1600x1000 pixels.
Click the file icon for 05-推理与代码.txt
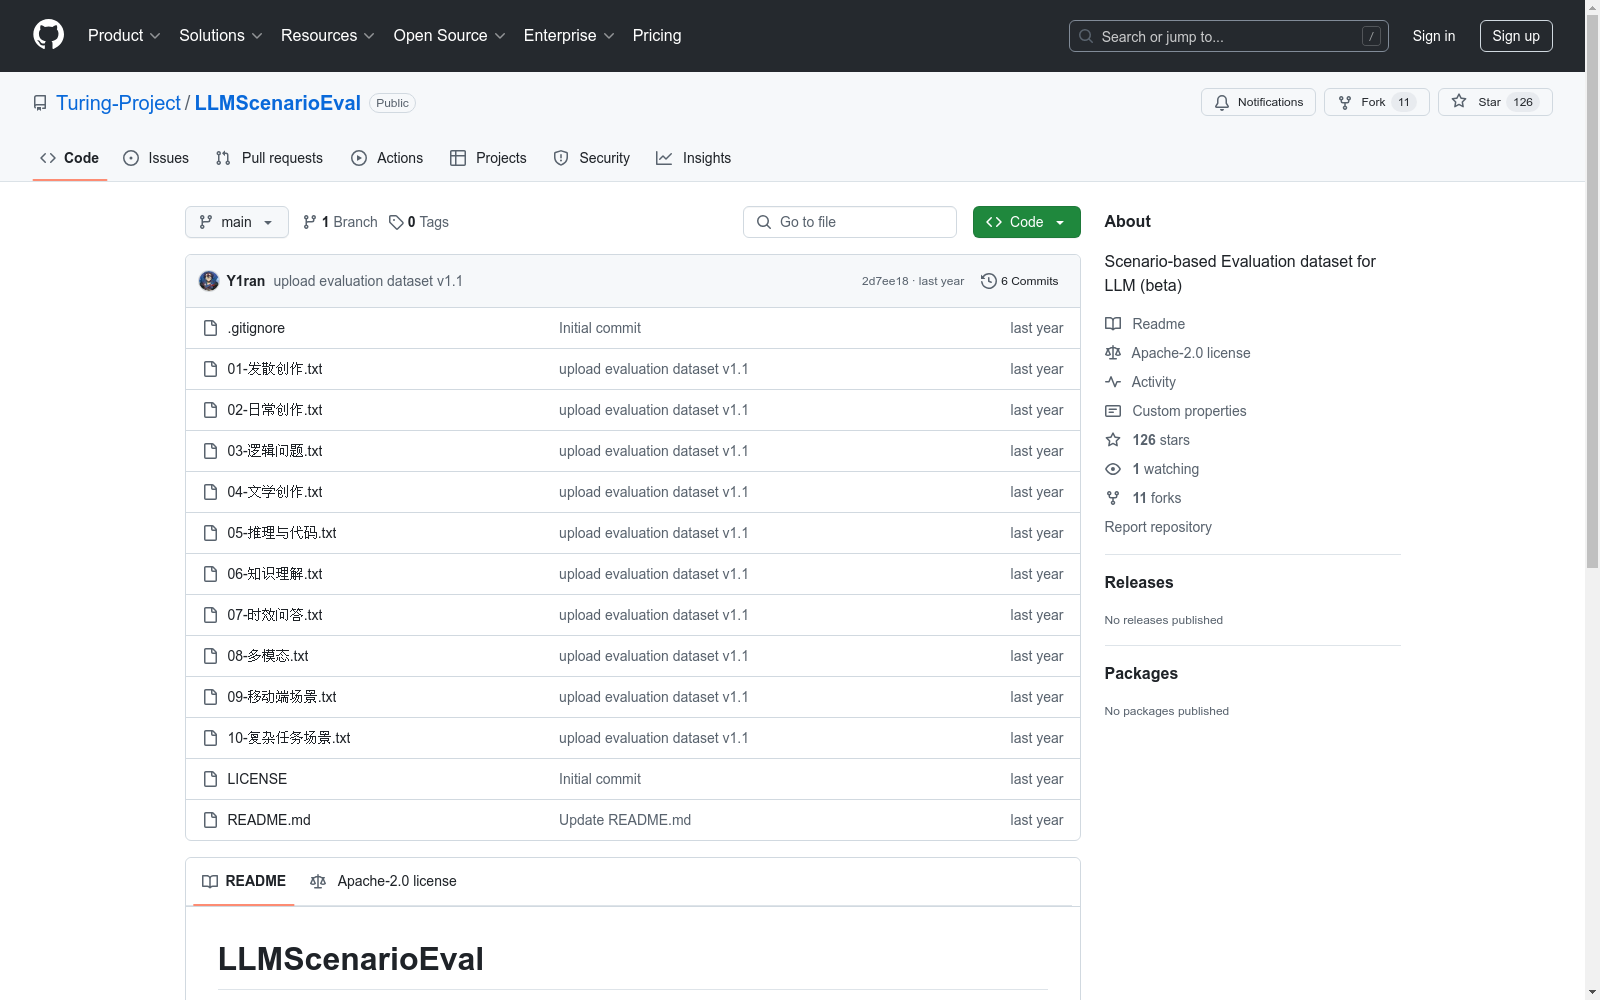click(210, 533)
